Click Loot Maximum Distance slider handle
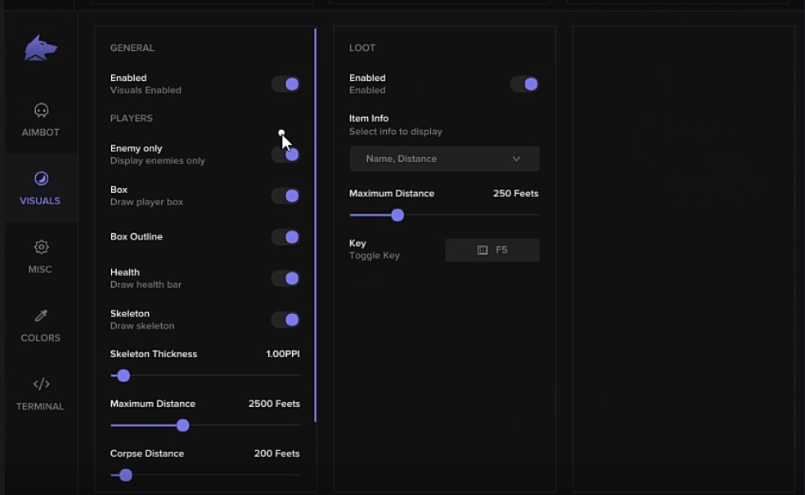 tap(397, 215)
